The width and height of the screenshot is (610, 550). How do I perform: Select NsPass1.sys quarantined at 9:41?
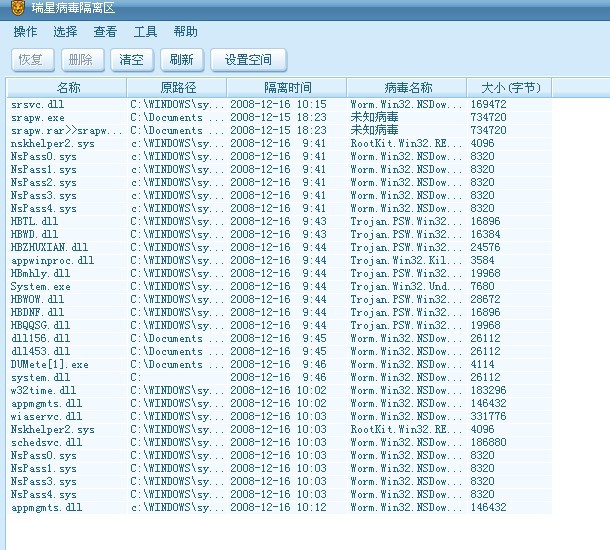click(279, 169)
